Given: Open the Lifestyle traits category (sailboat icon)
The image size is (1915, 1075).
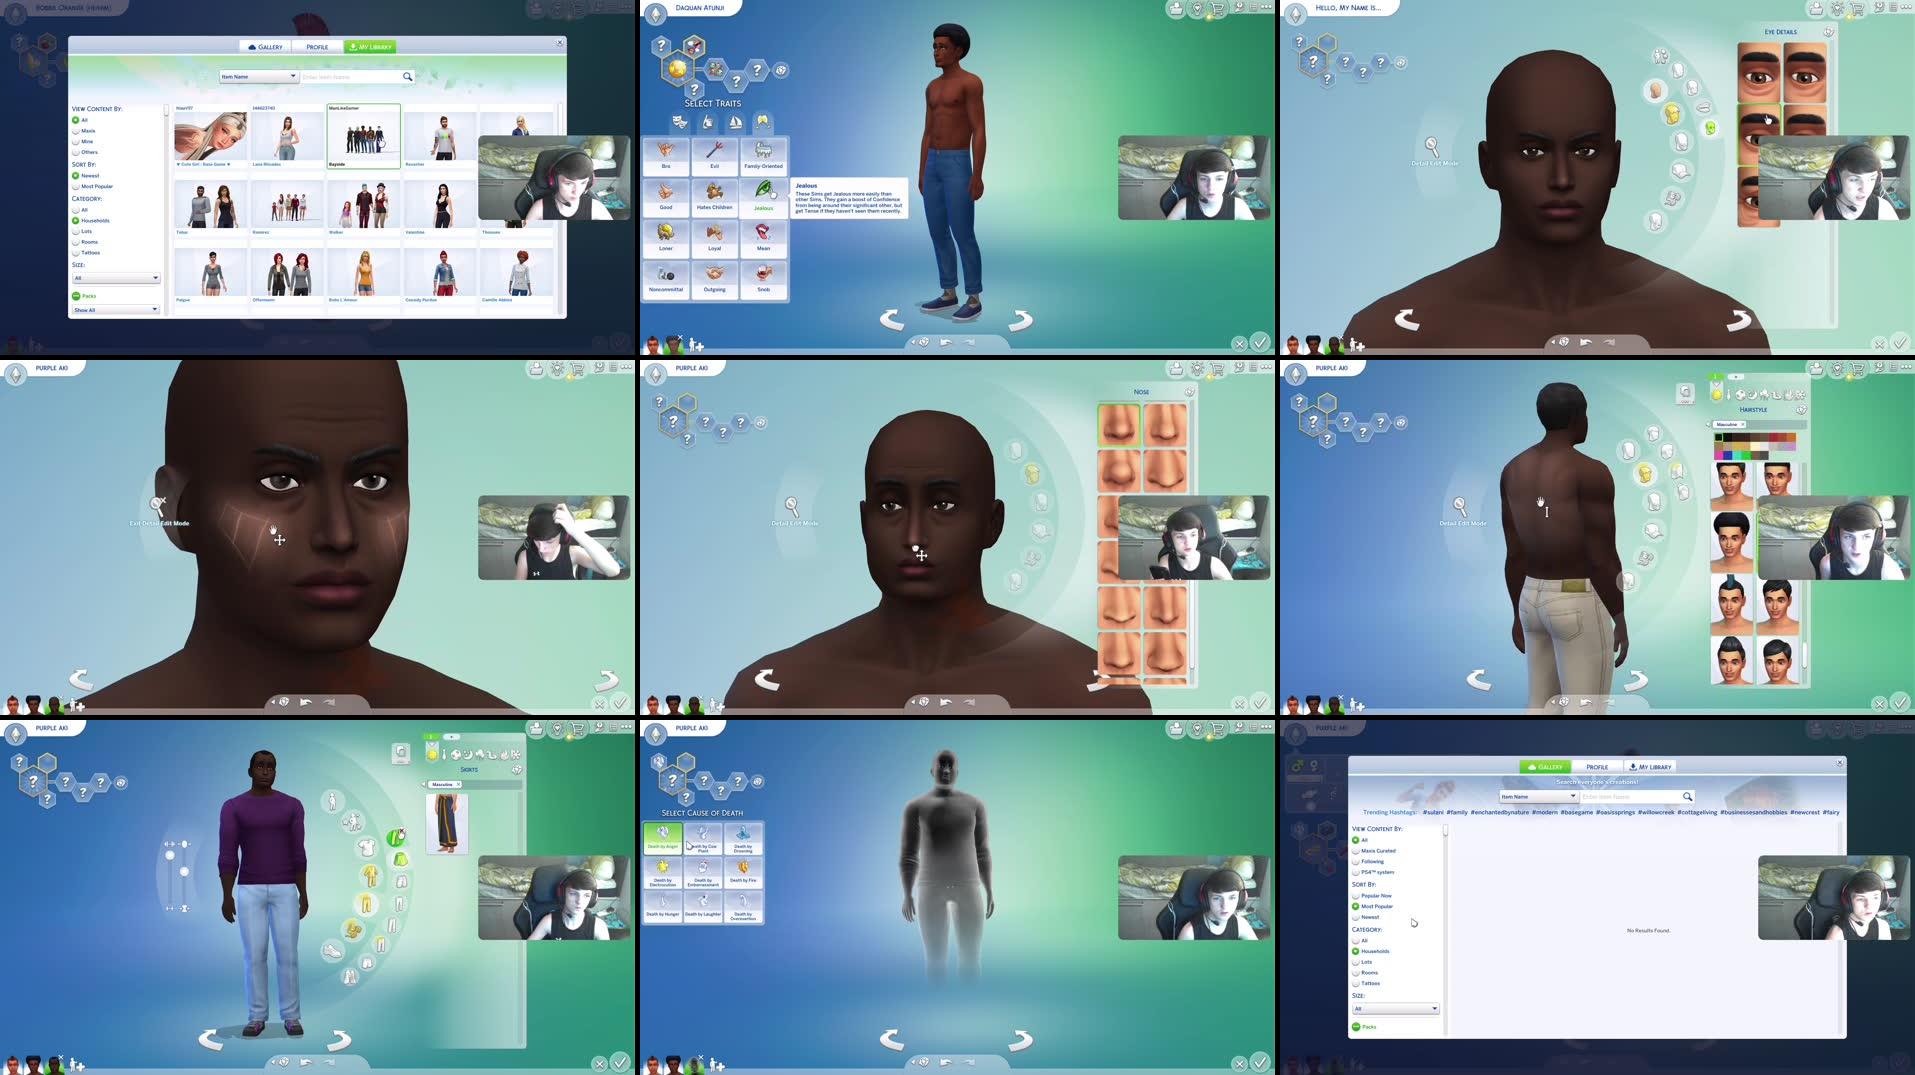Looking at the screenshot, I should (735, 122).
